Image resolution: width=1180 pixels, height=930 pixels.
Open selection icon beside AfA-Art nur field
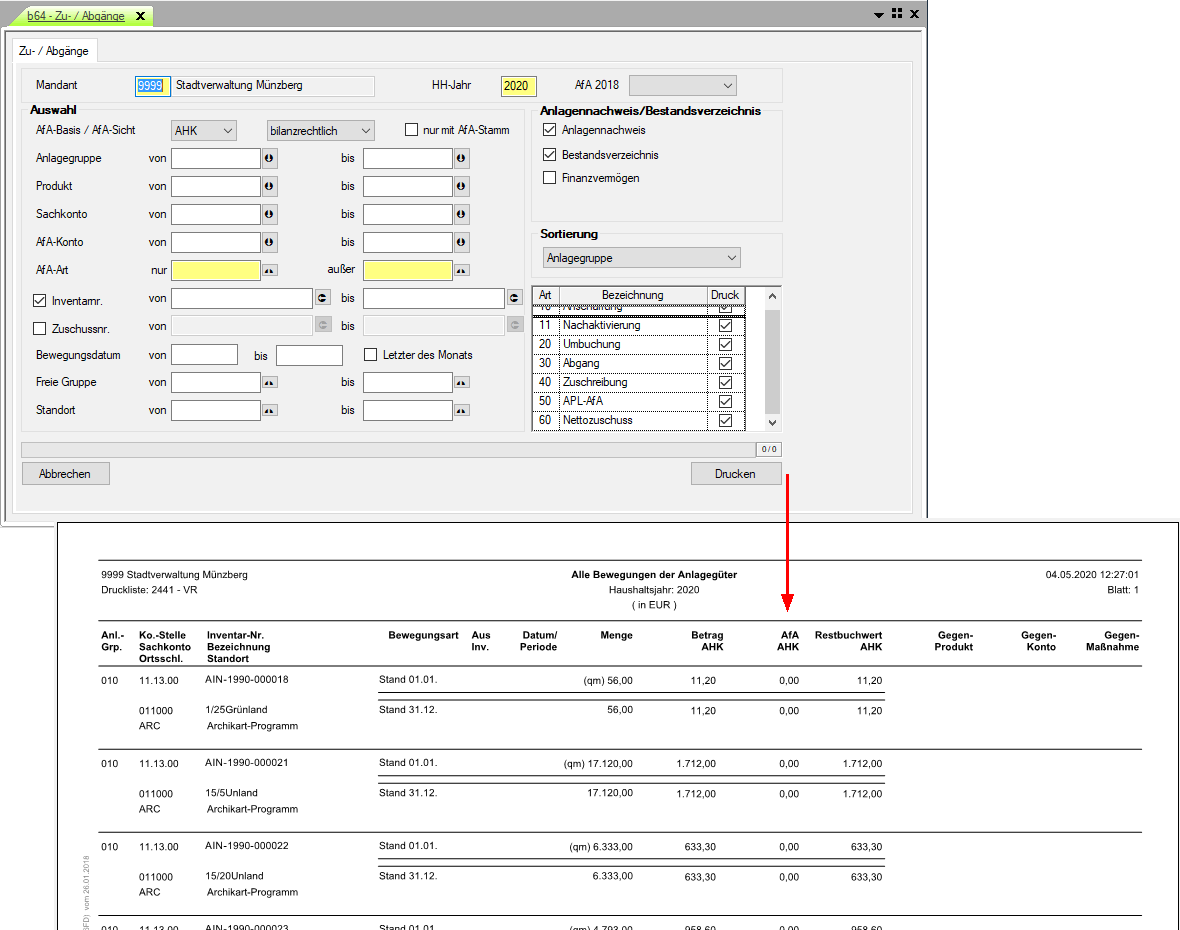(x=269, y=270)
